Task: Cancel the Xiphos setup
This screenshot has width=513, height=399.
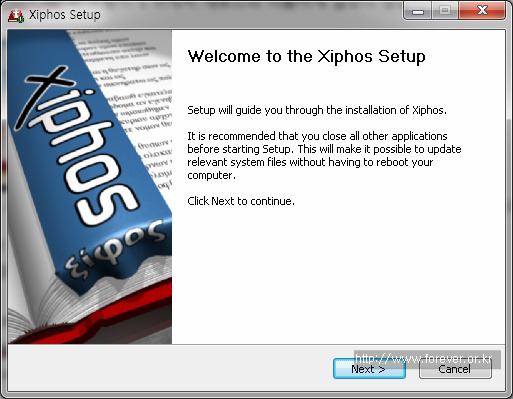Action: tap(455, 369)
